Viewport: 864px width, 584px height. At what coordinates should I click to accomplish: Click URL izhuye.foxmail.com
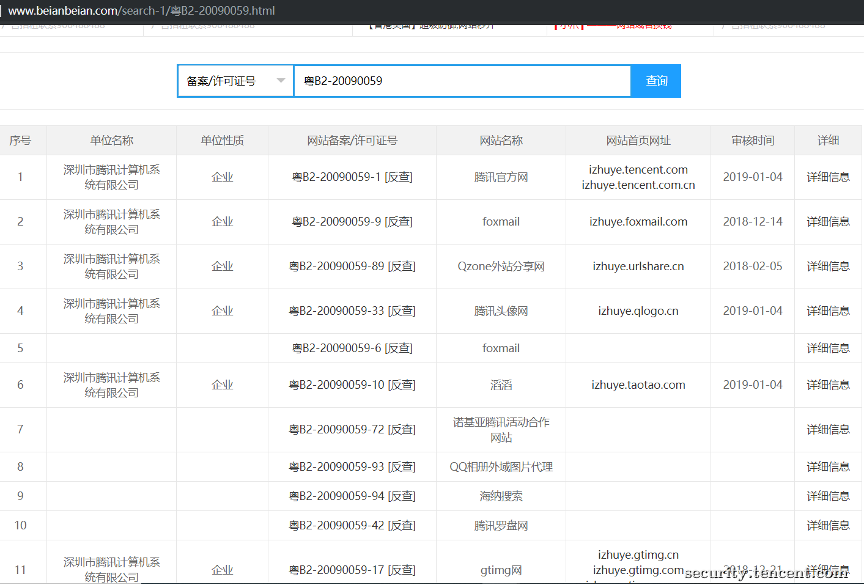pyautogui.click(x=638, y=221)
